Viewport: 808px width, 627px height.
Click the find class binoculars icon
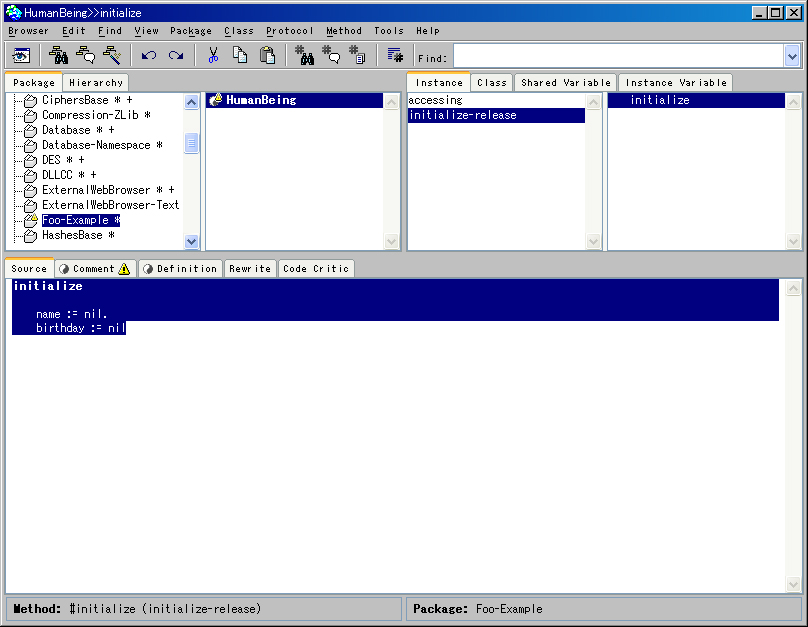point(59,56)
